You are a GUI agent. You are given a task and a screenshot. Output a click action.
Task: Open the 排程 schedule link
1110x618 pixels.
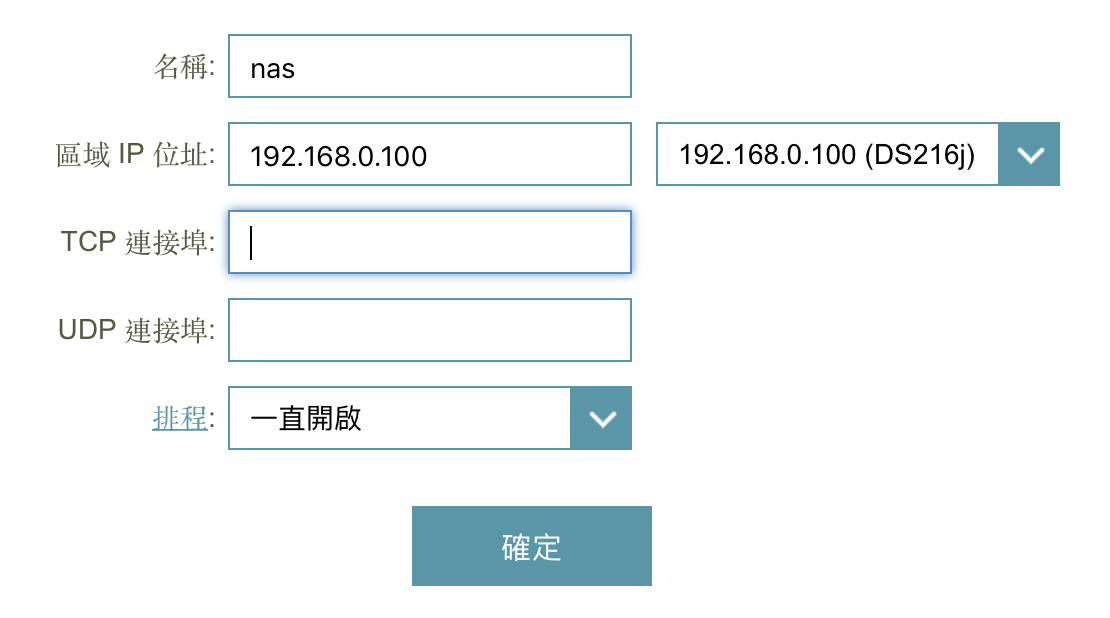point(179,418)
